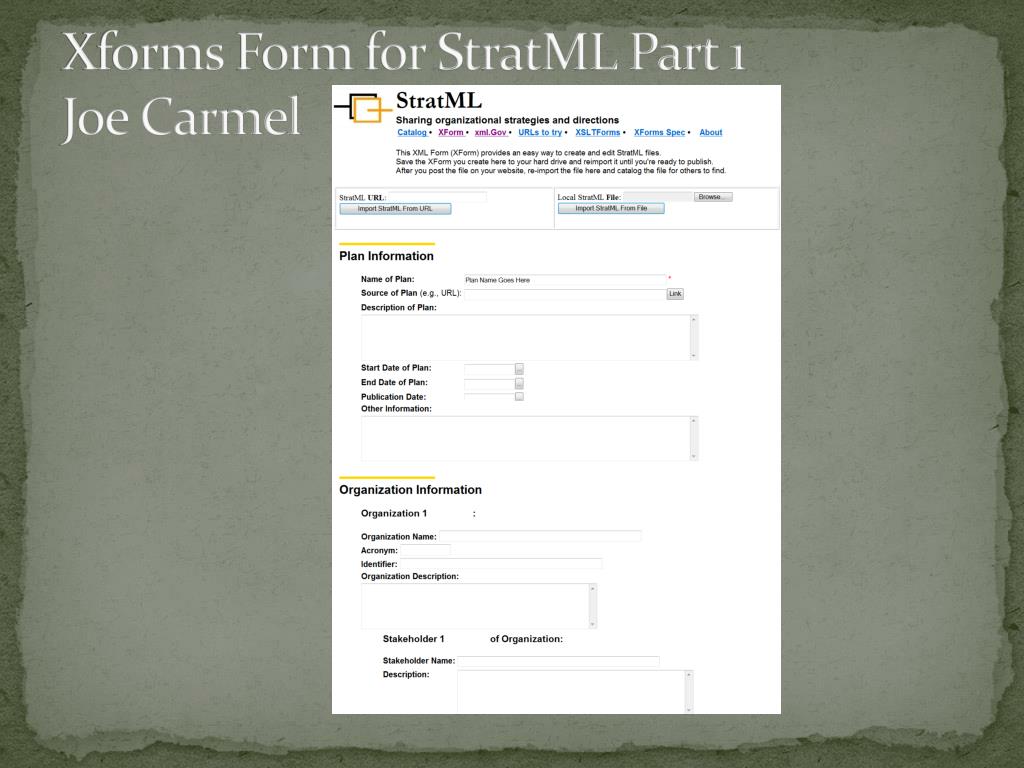The image size is (1024, 768).
Task: Open the XForms Spec link
Action: [660, 133]
